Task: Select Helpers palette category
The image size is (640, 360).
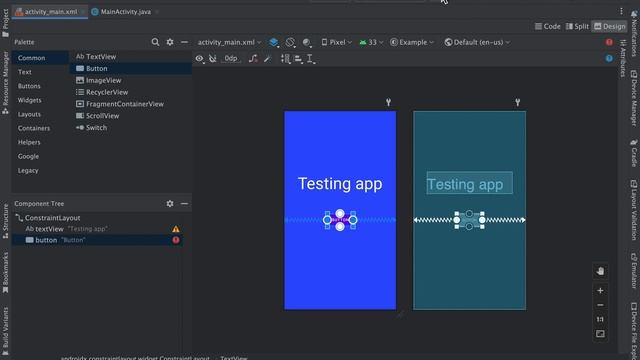Action: (29, 142)
